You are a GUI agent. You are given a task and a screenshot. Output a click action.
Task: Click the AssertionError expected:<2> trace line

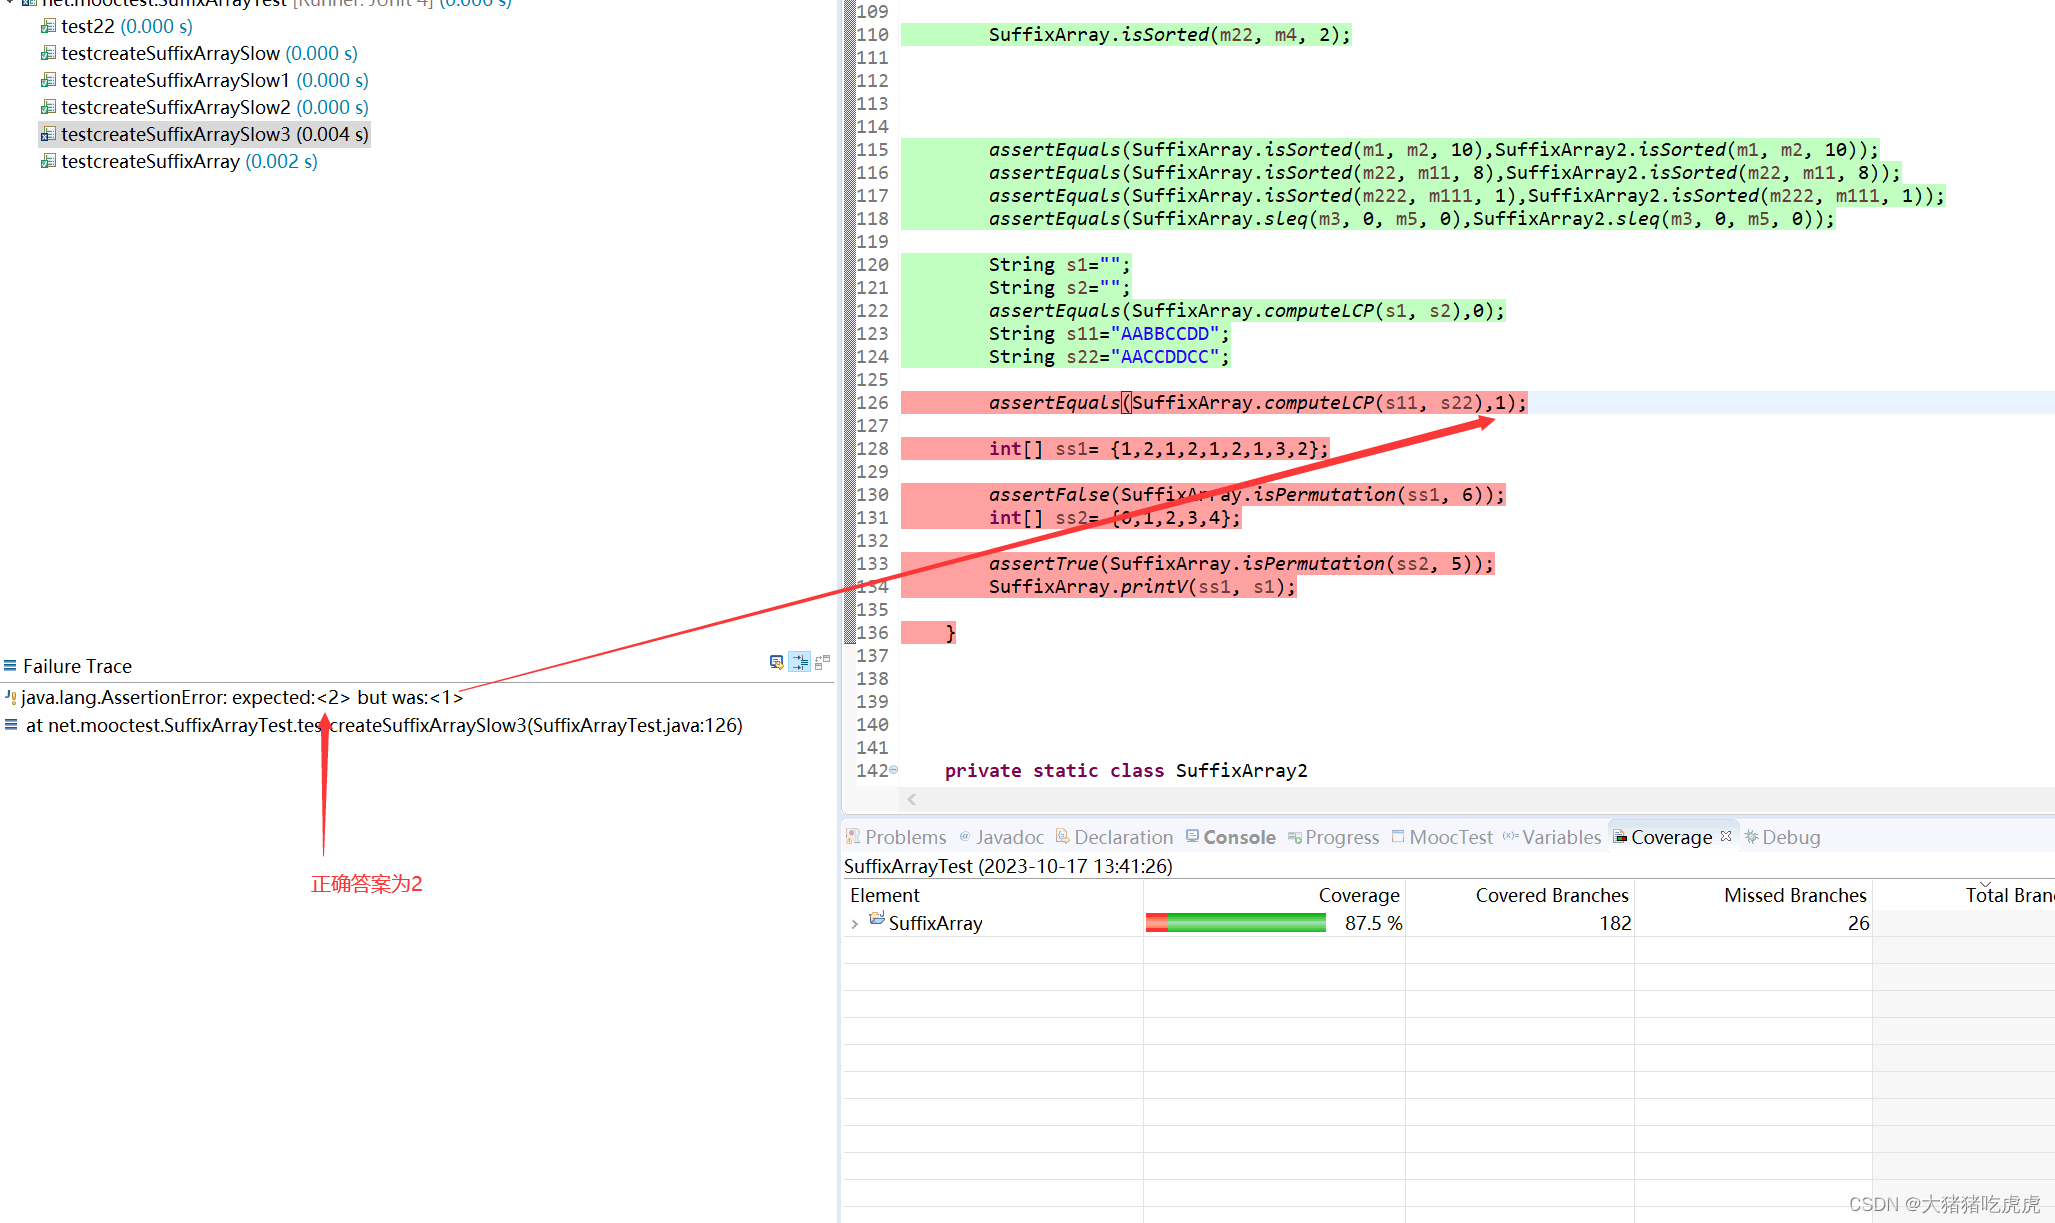coord(242,697)
